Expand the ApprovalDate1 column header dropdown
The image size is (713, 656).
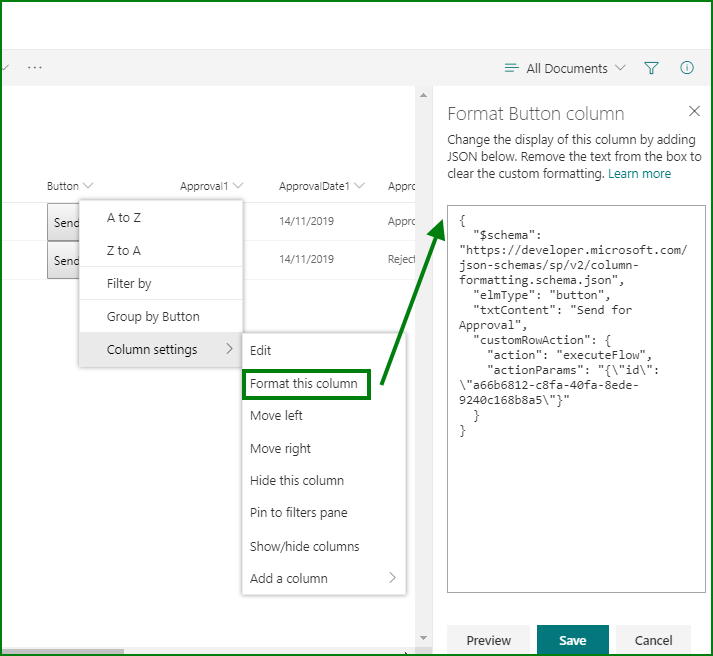point(359,185)
